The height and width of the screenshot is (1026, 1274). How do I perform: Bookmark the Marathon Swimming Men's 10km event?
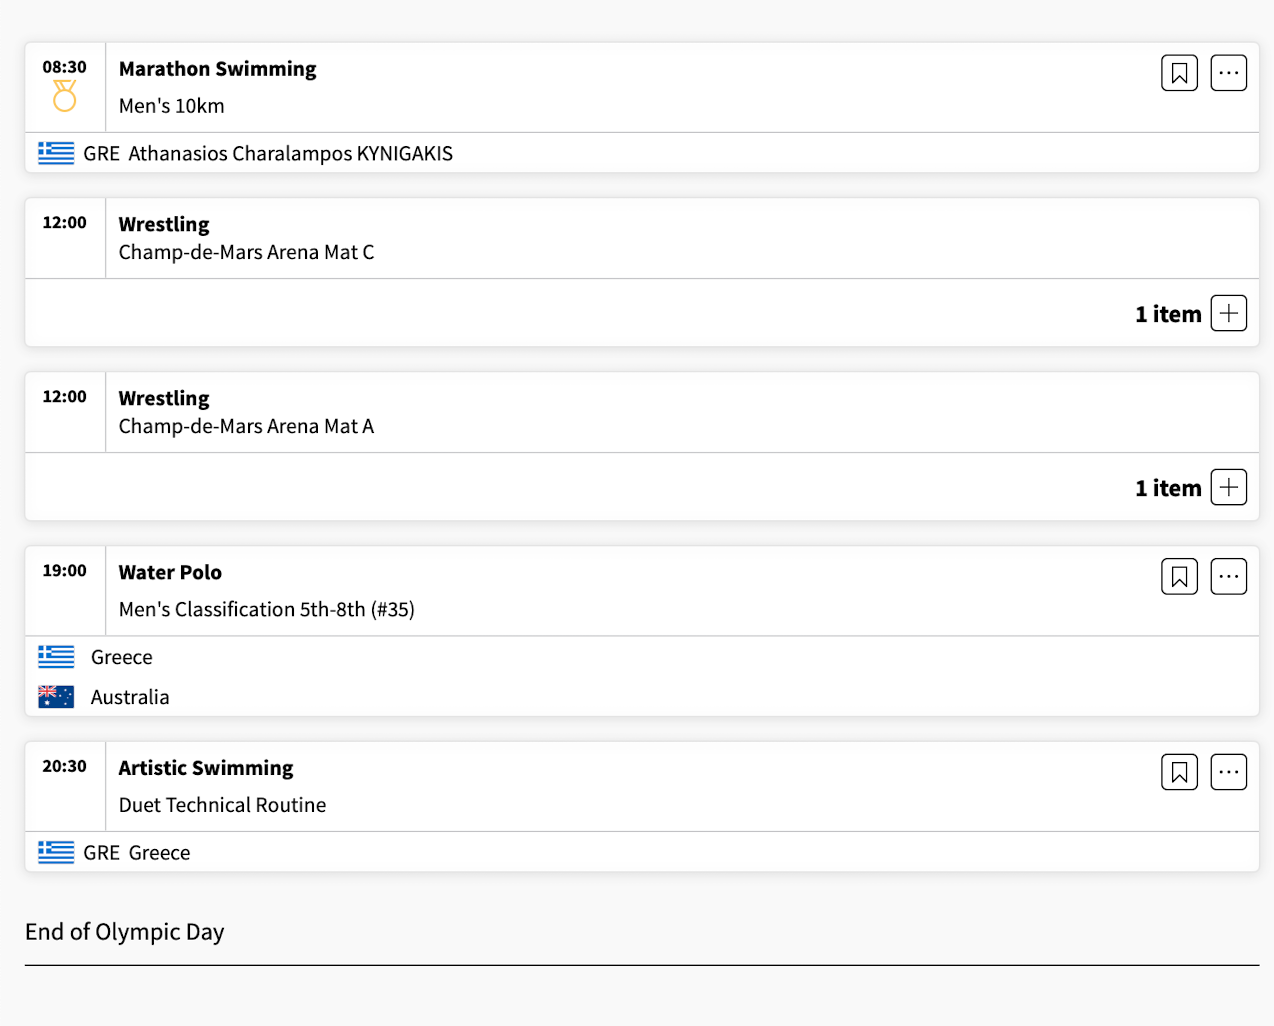1179,73
